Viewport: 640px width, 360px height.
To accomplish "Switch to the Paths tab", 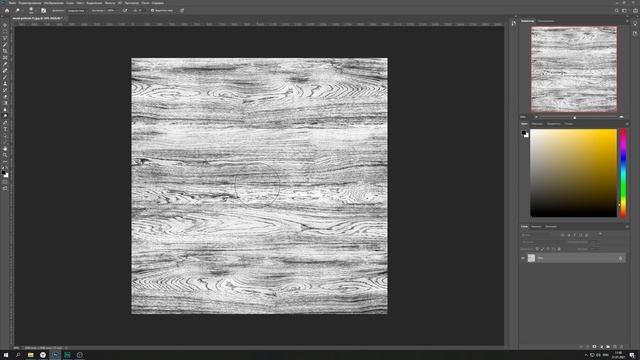I will click(551, 227).
